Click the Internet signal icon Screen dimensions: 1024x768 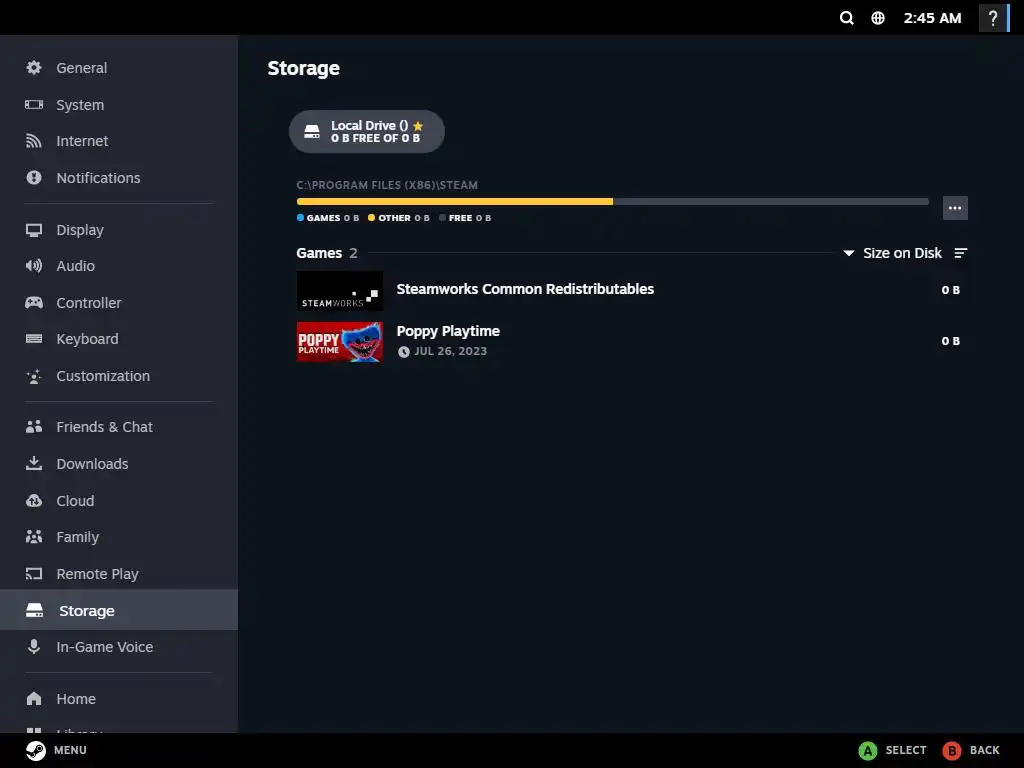[x=34, y=141]
